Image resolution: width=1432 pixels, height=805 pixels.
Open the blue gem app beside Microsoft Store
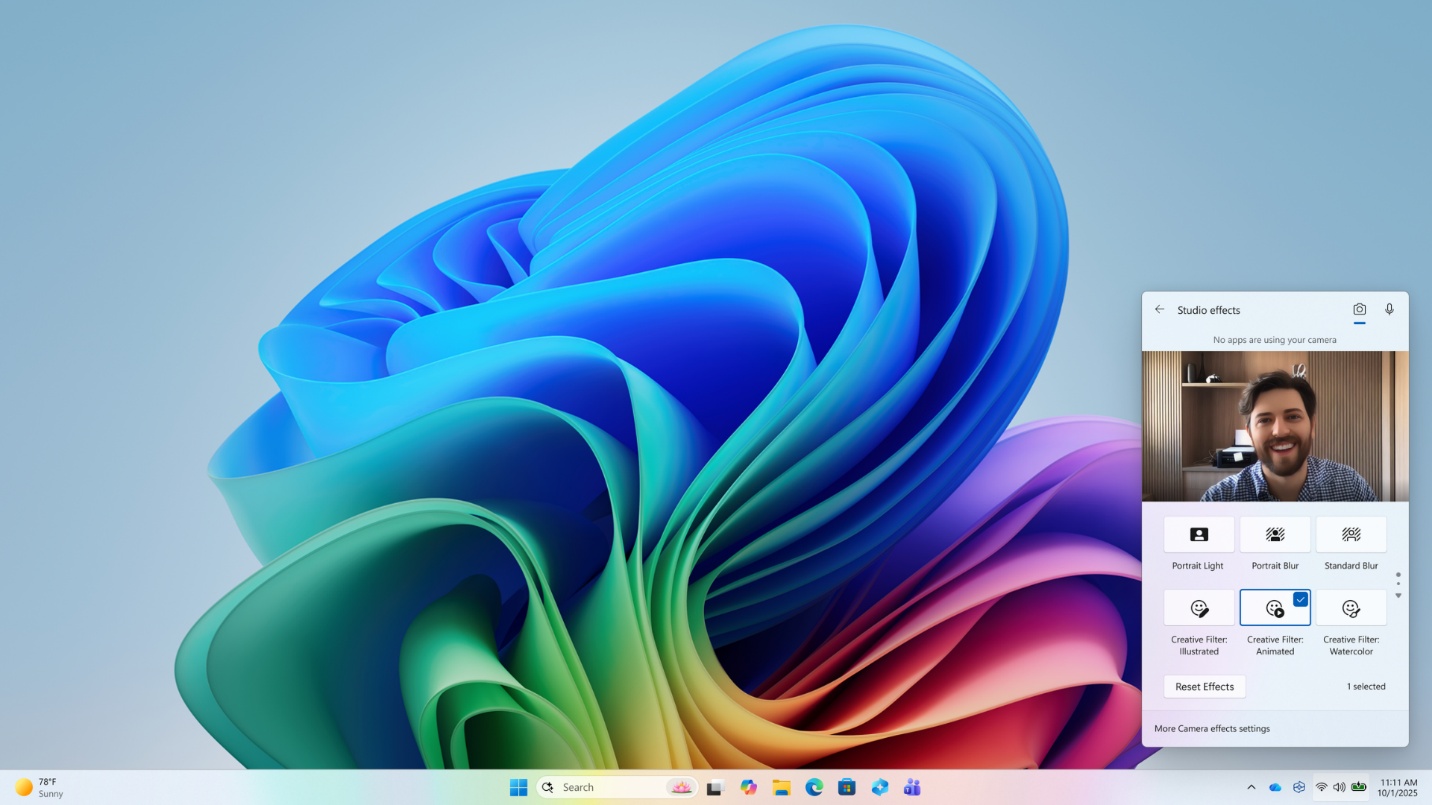(880, 788)
